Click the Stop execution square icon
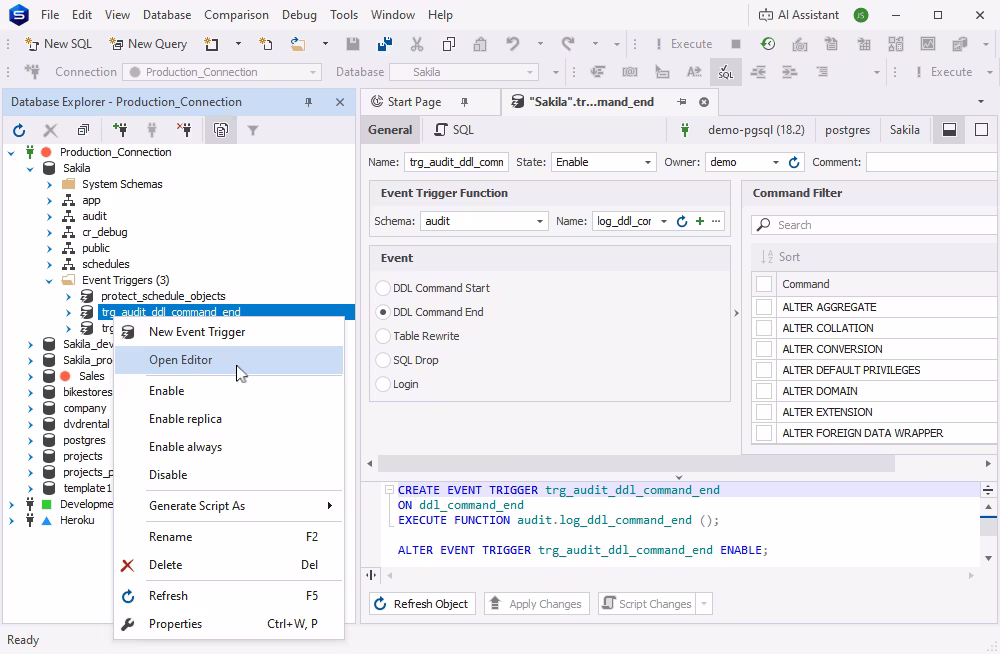 736,44
